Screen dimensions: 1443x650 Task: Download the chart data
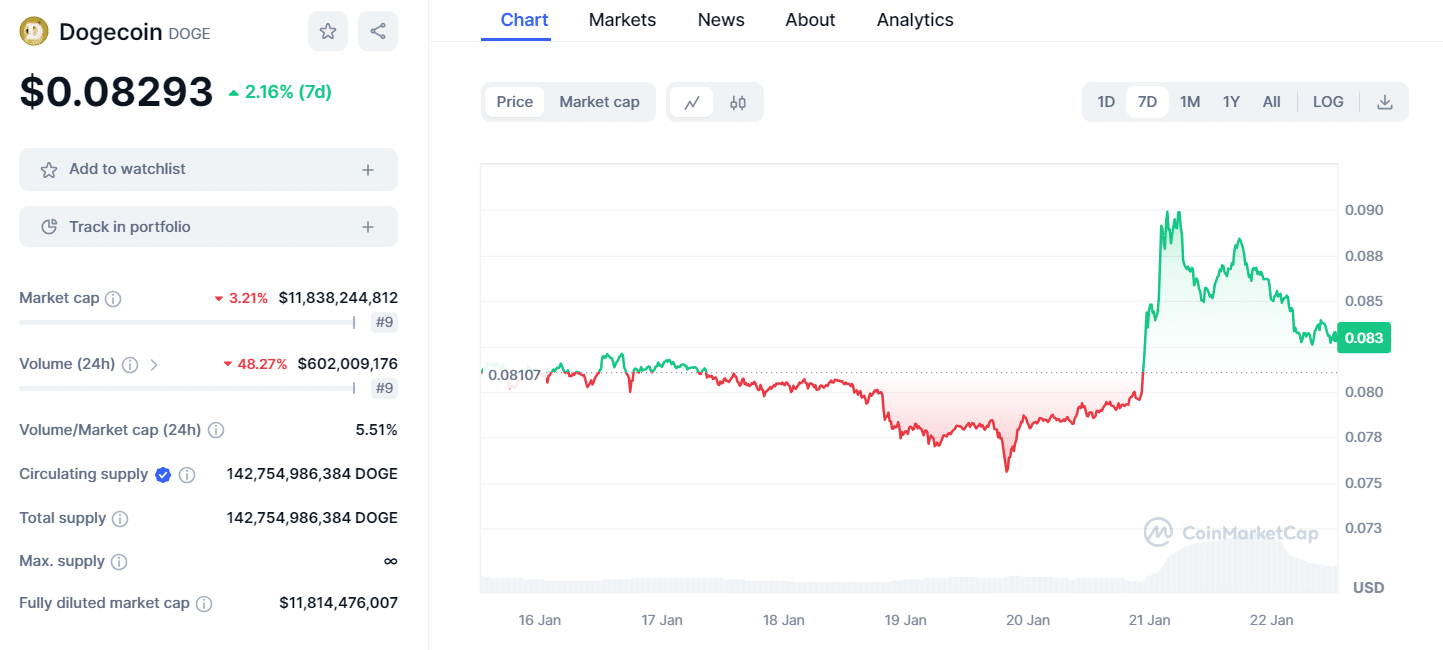pos(1385,102)
